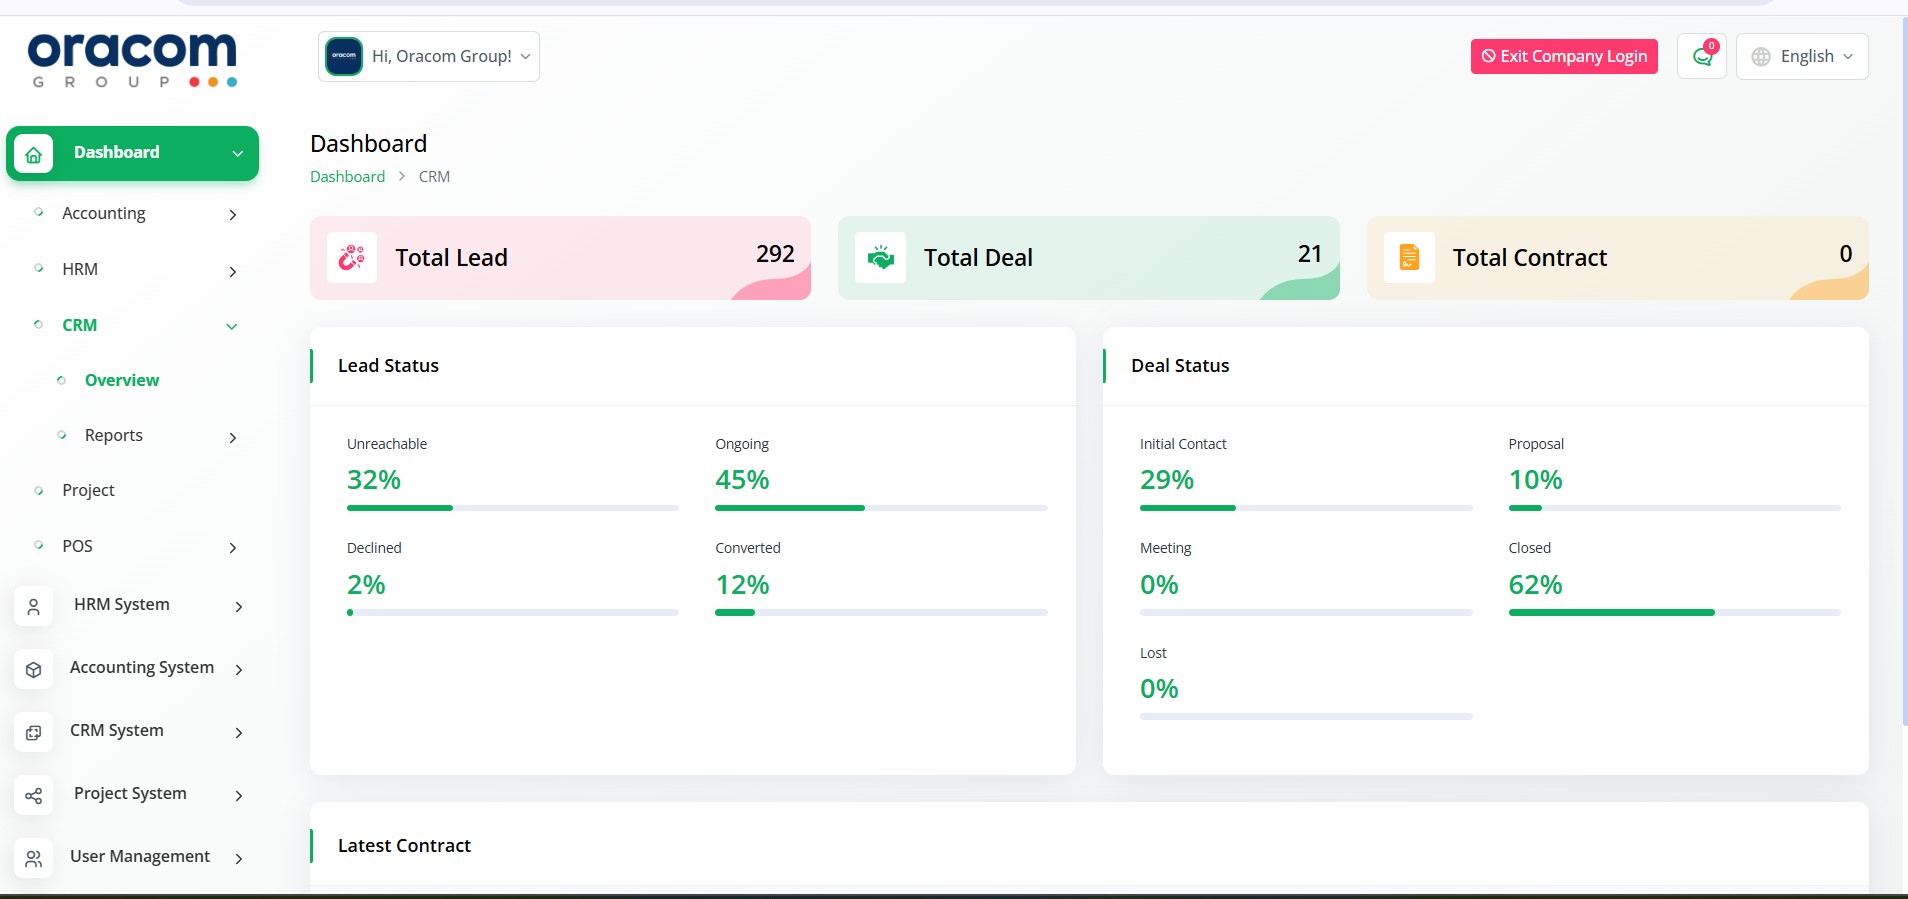This screenshot has width=1908, height=899.
Task: Open the Hi, Oracom Group! account dropdown
Action: coord(429,57)
